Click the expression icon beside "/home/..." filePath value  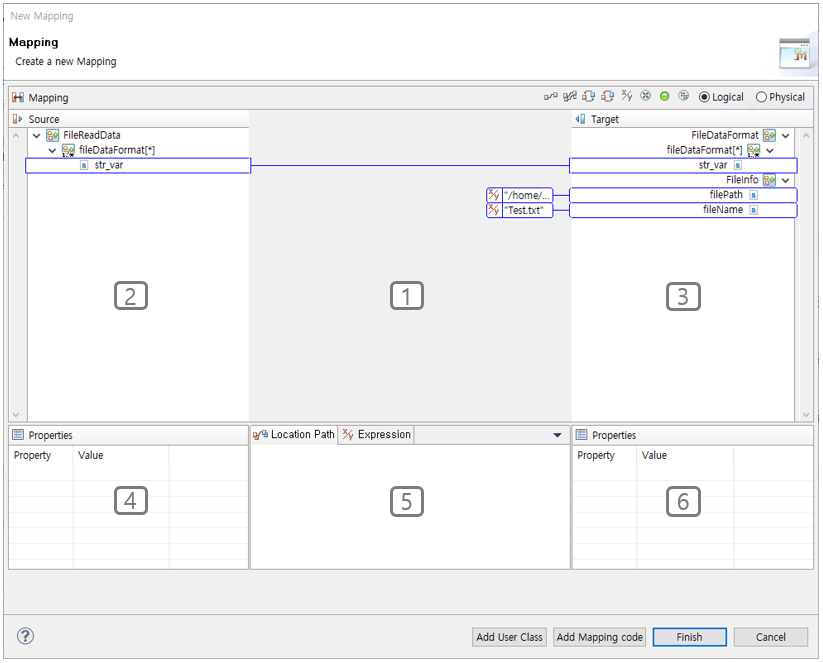[x=493, y=195]
